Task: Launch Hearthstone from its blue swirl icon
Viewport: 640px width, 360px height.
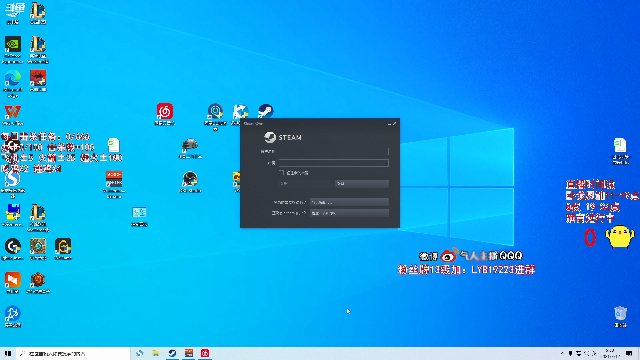Action: click(x=38, y=249)
